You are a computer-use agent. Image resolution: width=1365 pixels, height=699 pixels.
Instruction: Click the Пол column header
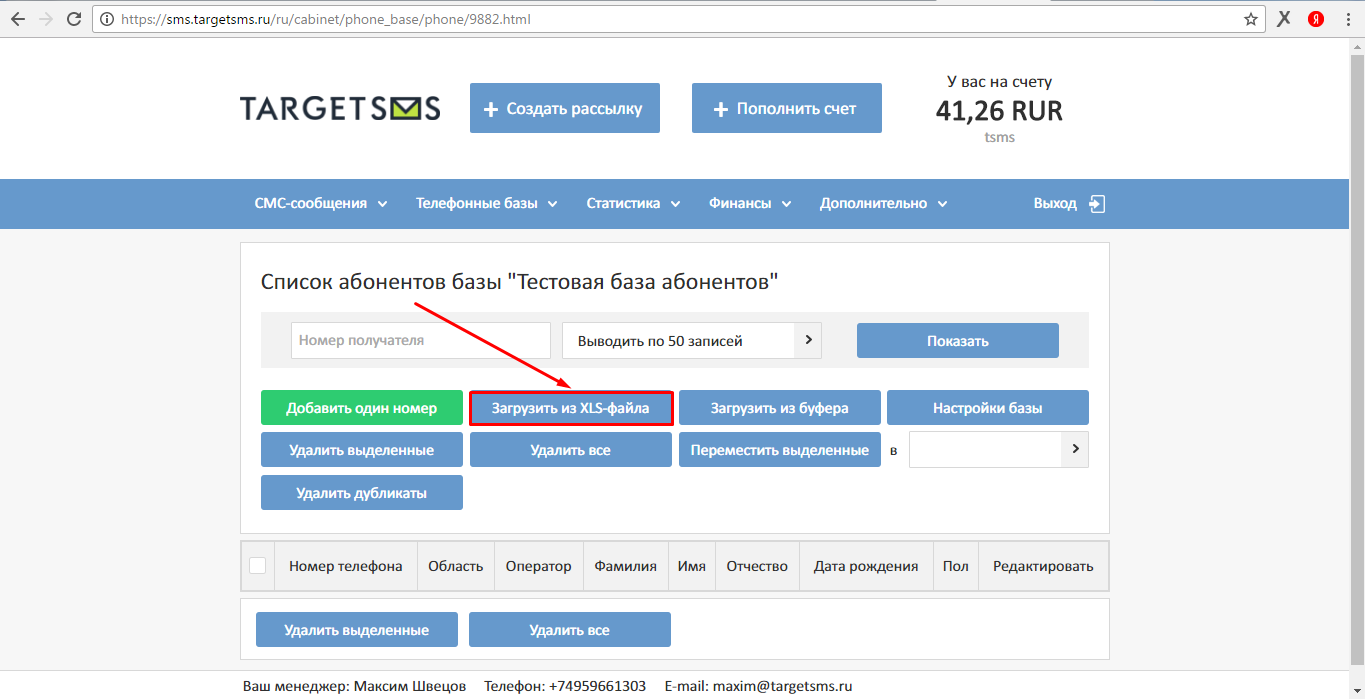pos(956,566)
